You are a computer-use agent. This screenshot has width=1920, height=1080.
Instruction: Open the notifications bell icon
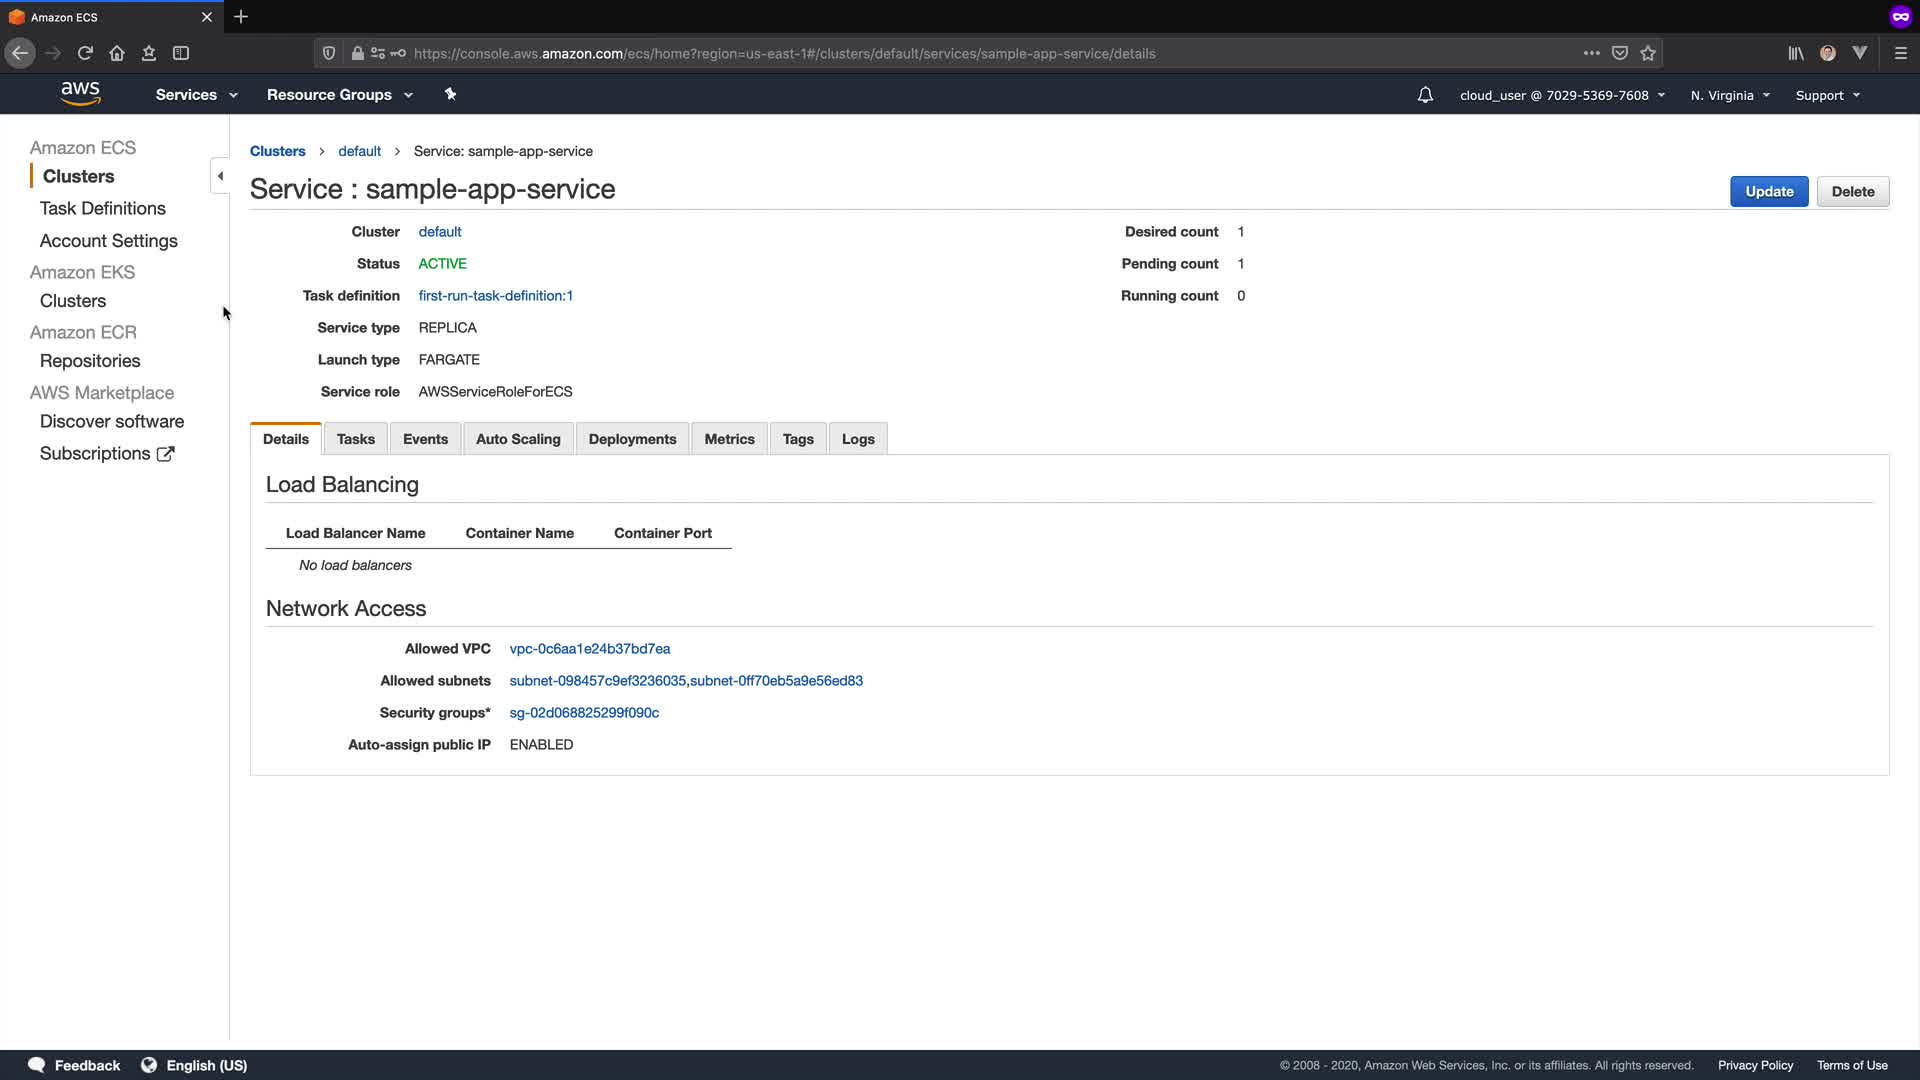point(1425,95)
